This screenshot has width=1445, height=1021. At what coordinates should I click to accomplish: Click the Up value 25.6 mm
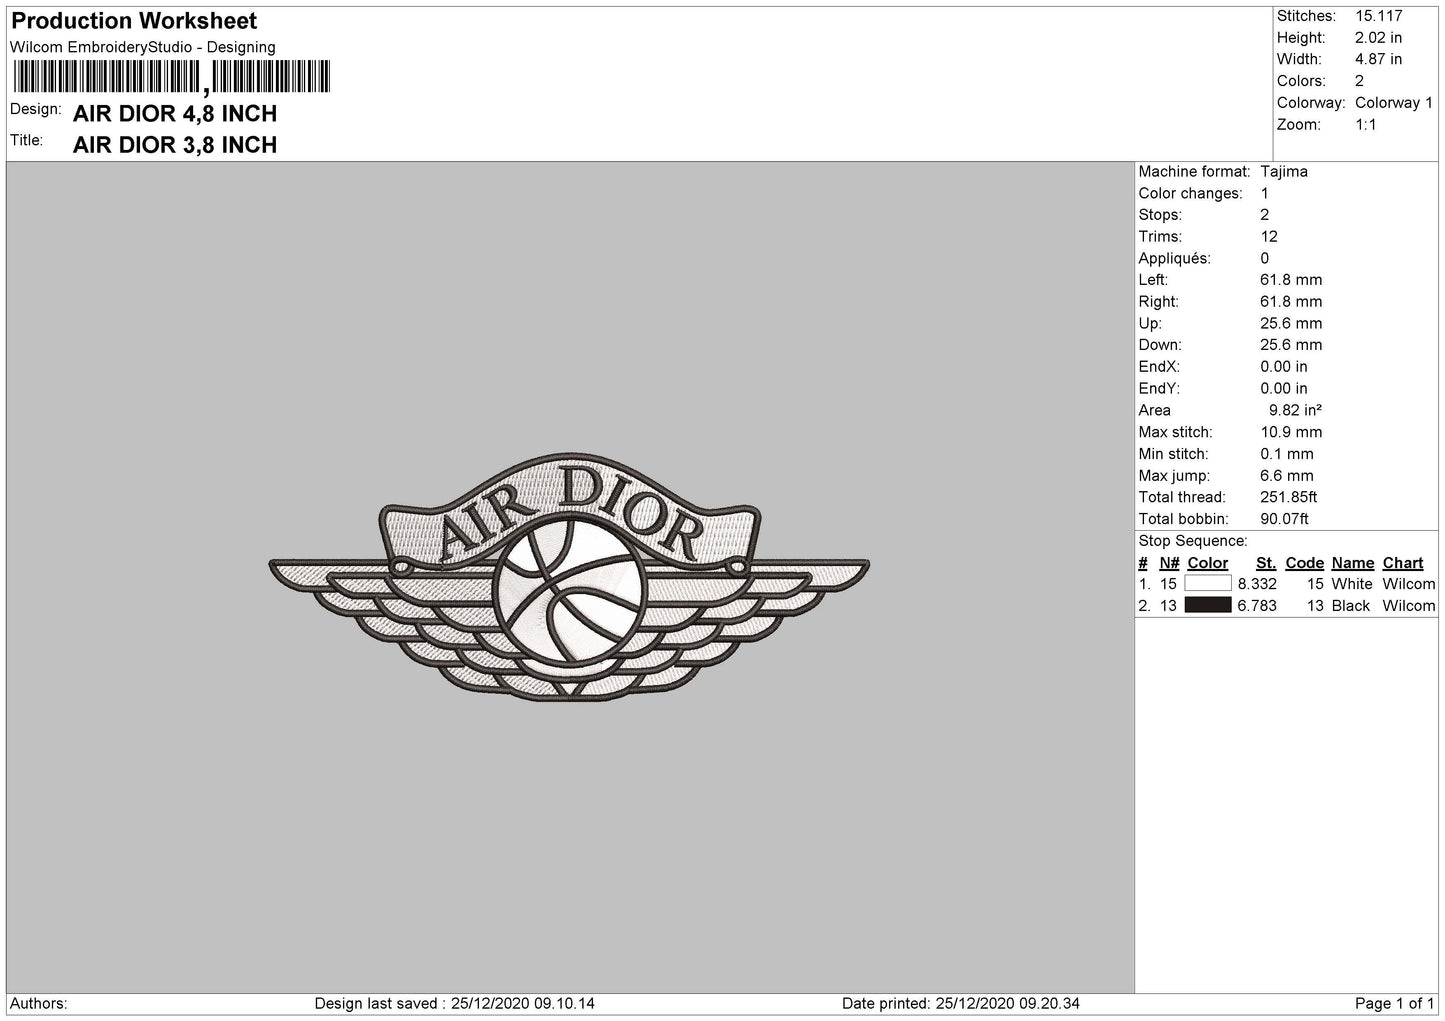point(1291,324)
